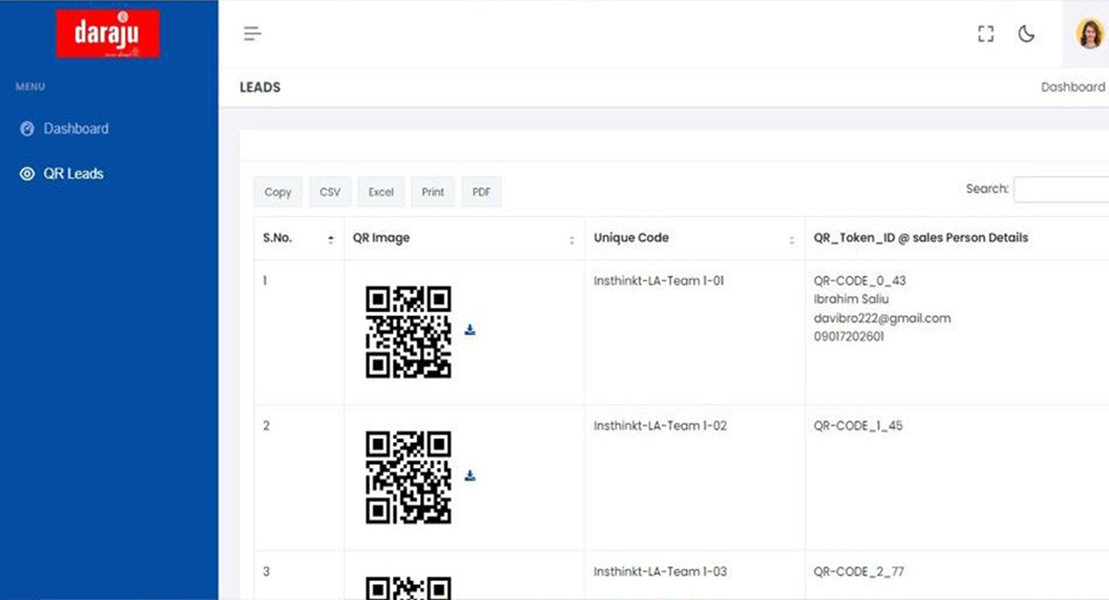This screenshot has height=600, width=1109.
Task: Select QR Leads in the sidebar menu
Action: point(73,174)
